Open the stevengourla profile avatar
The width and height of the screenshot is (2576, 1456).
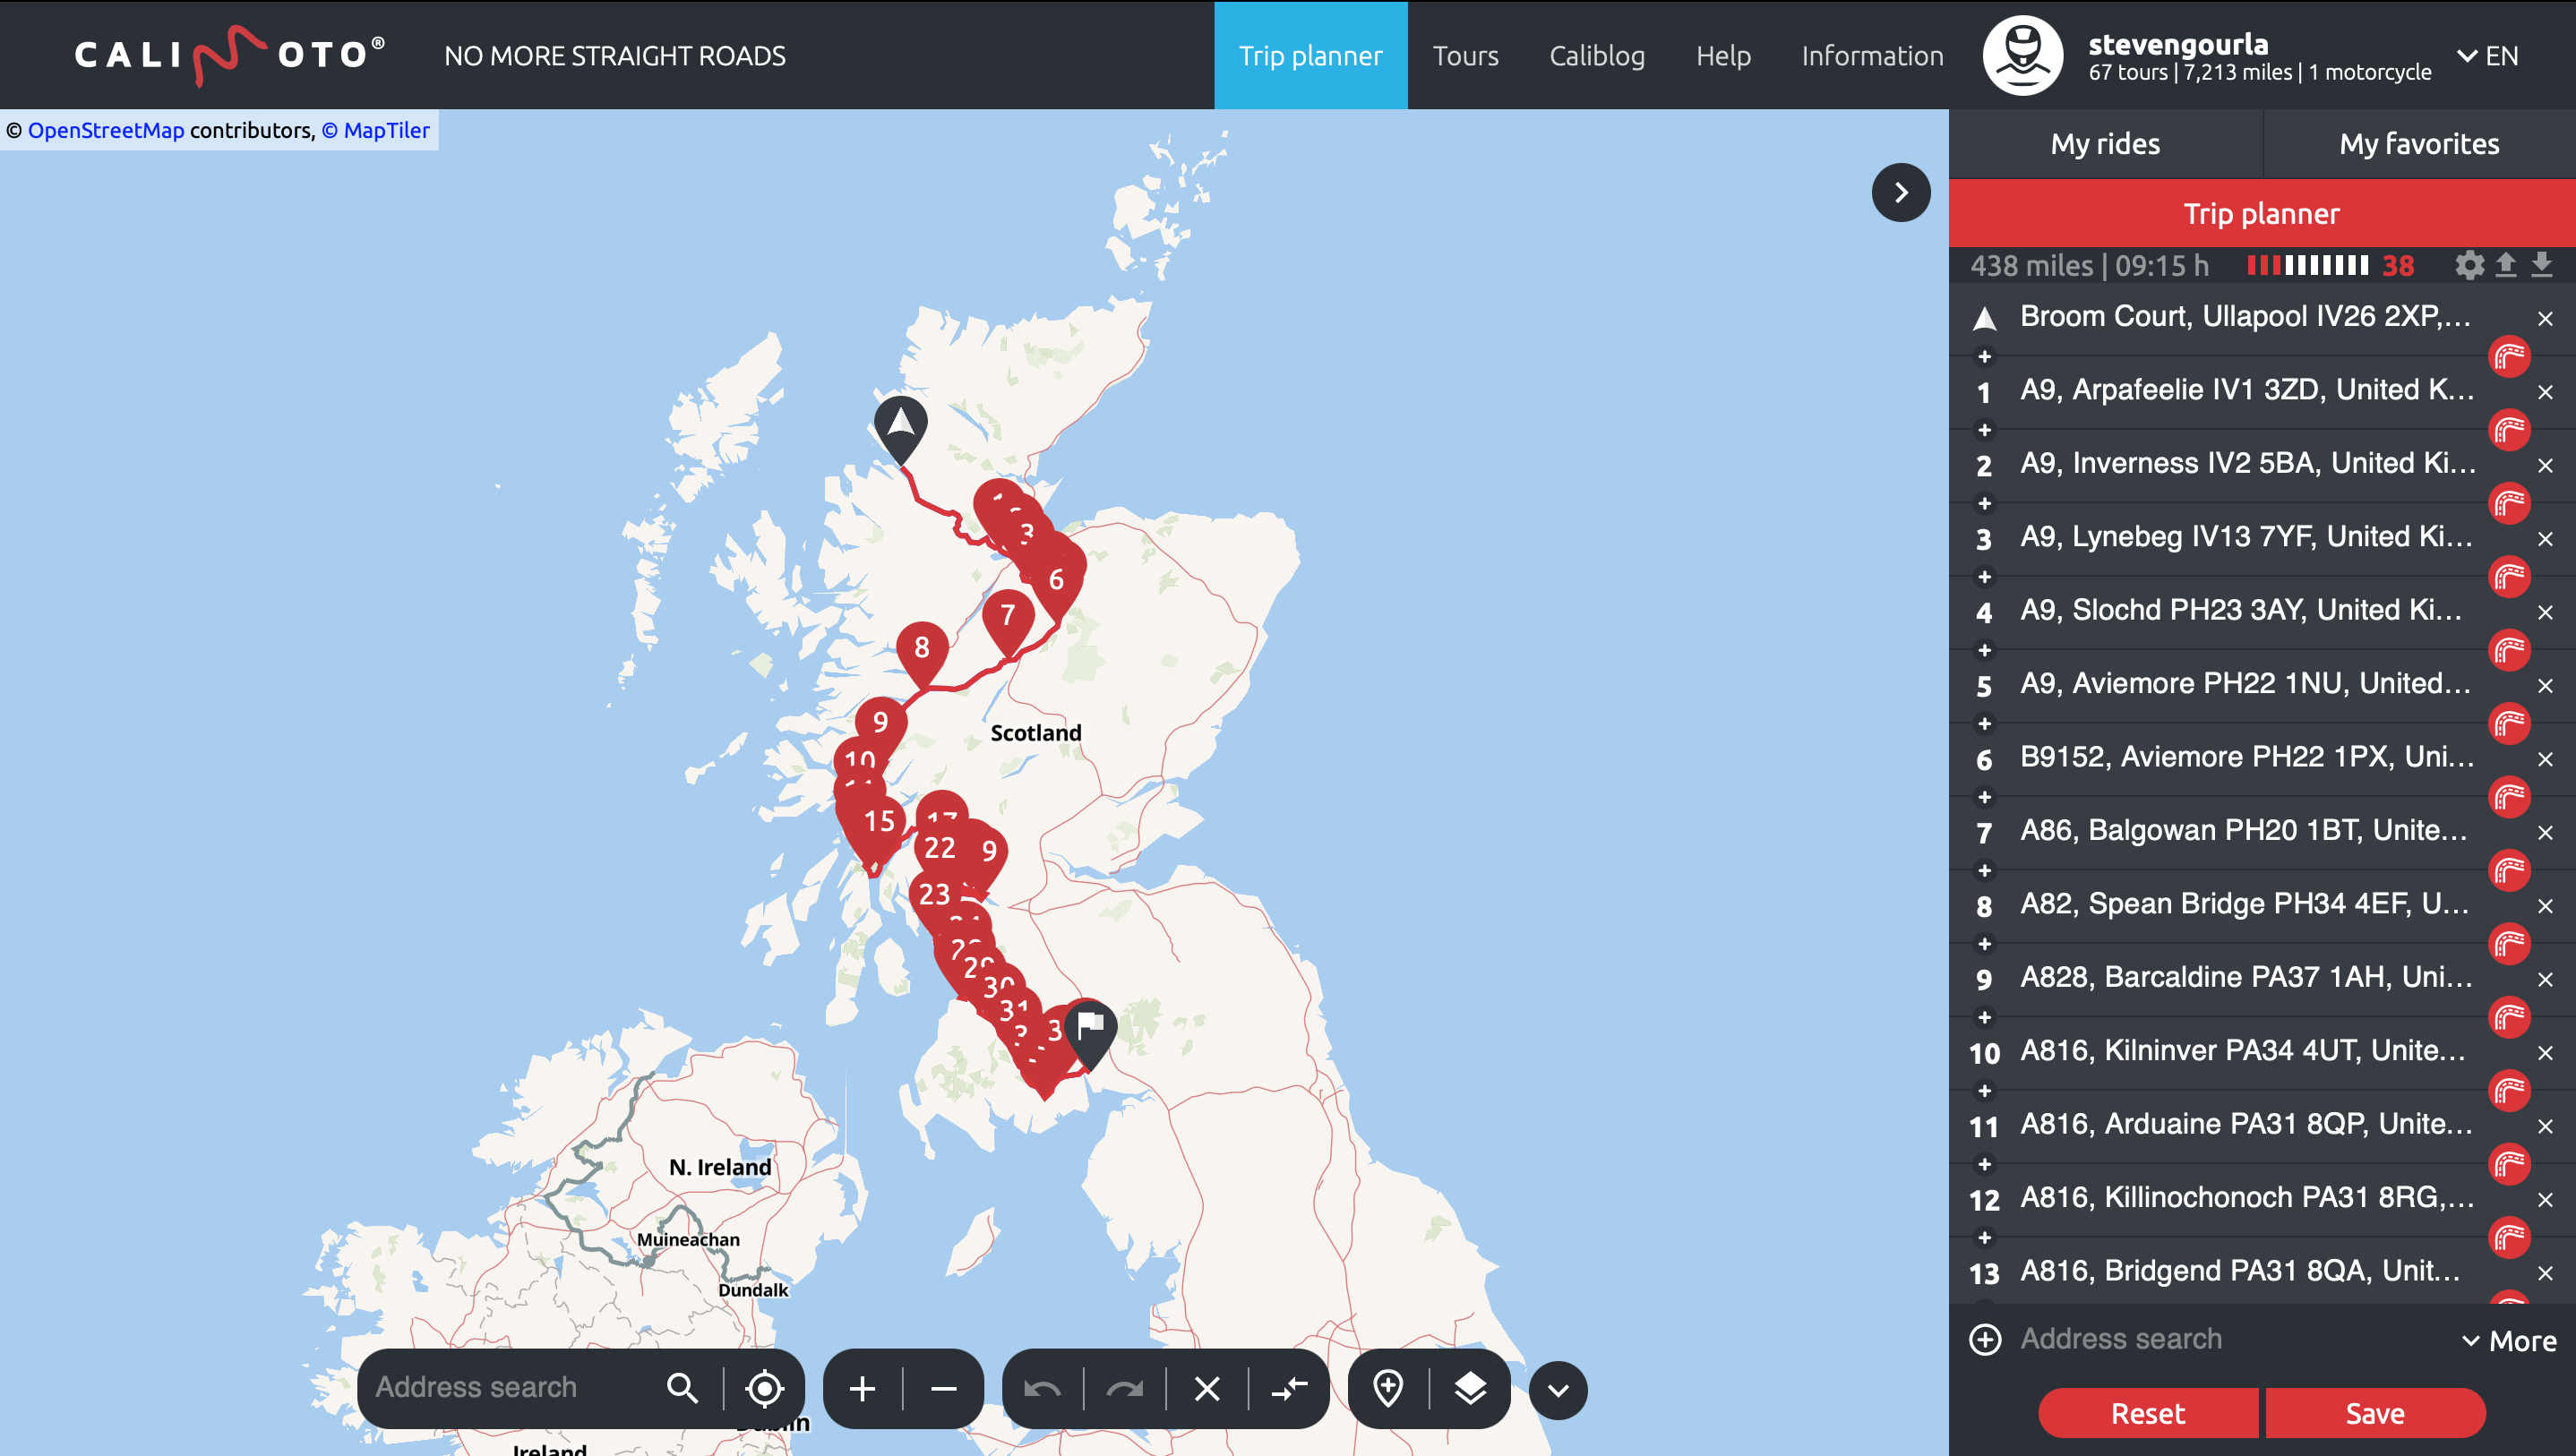coord(2022,55)
